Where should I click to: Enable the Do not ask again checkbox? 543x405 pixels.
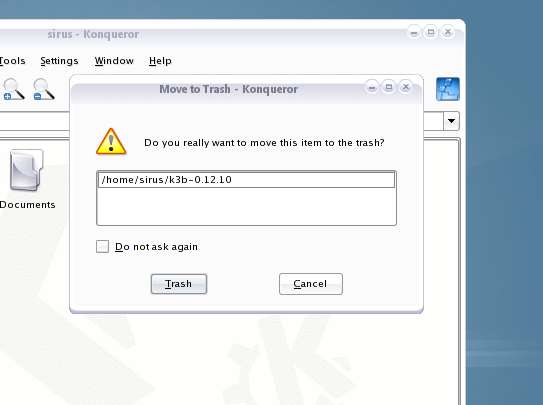103,246
